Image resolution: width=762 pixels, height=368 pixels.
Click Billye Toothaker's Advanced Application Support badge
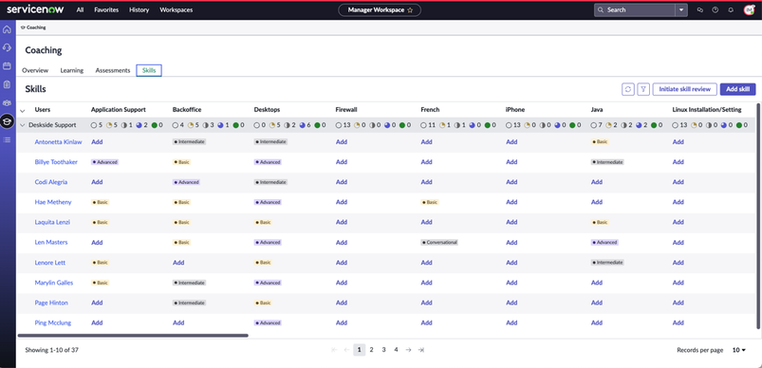click(105, 162)
